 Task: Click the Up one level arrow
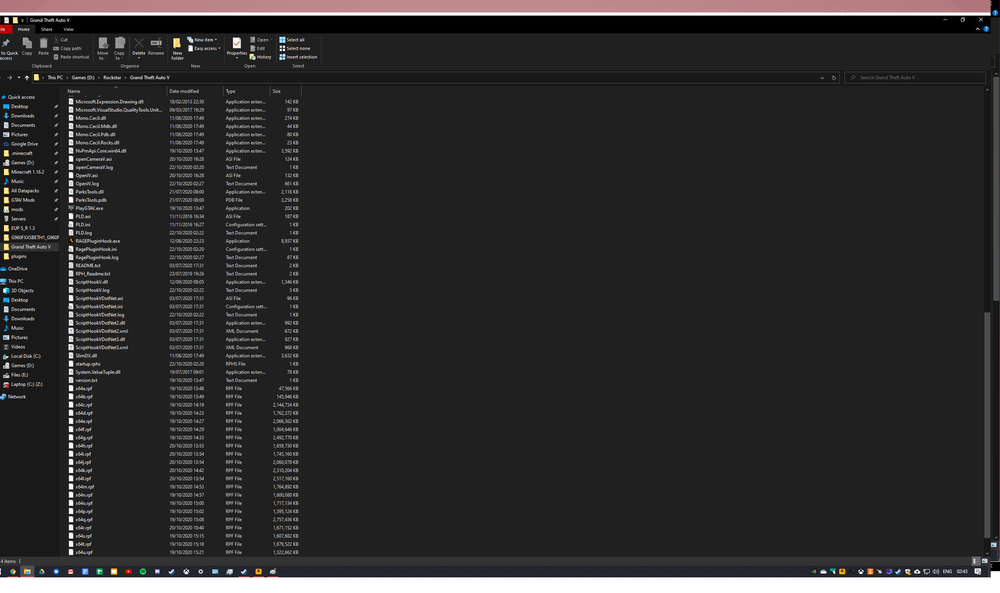click(27, 78)
